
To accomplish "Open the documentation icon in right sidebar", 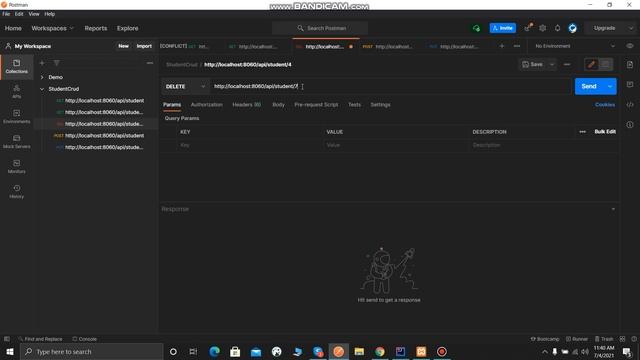I will pos(630,64).
